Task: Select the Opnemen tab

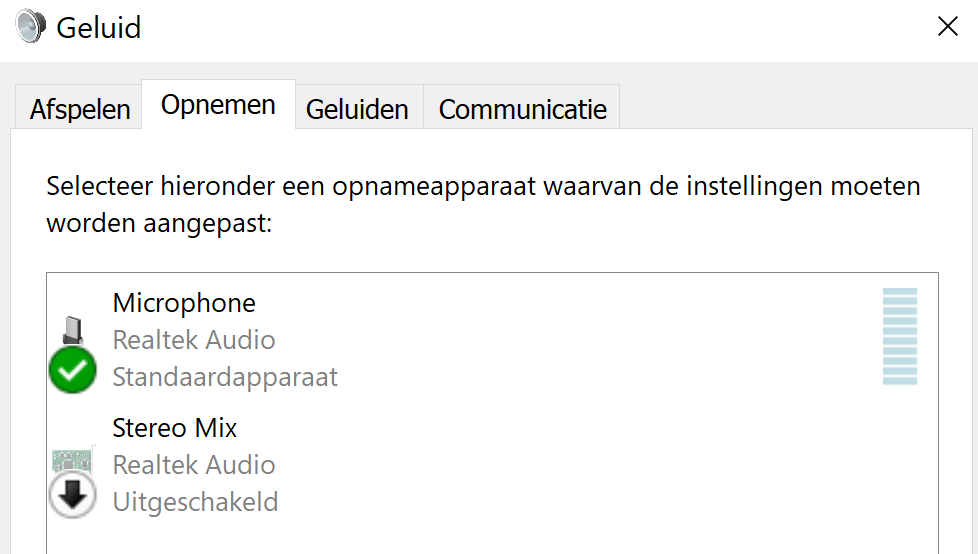Action: coord(218,105)
